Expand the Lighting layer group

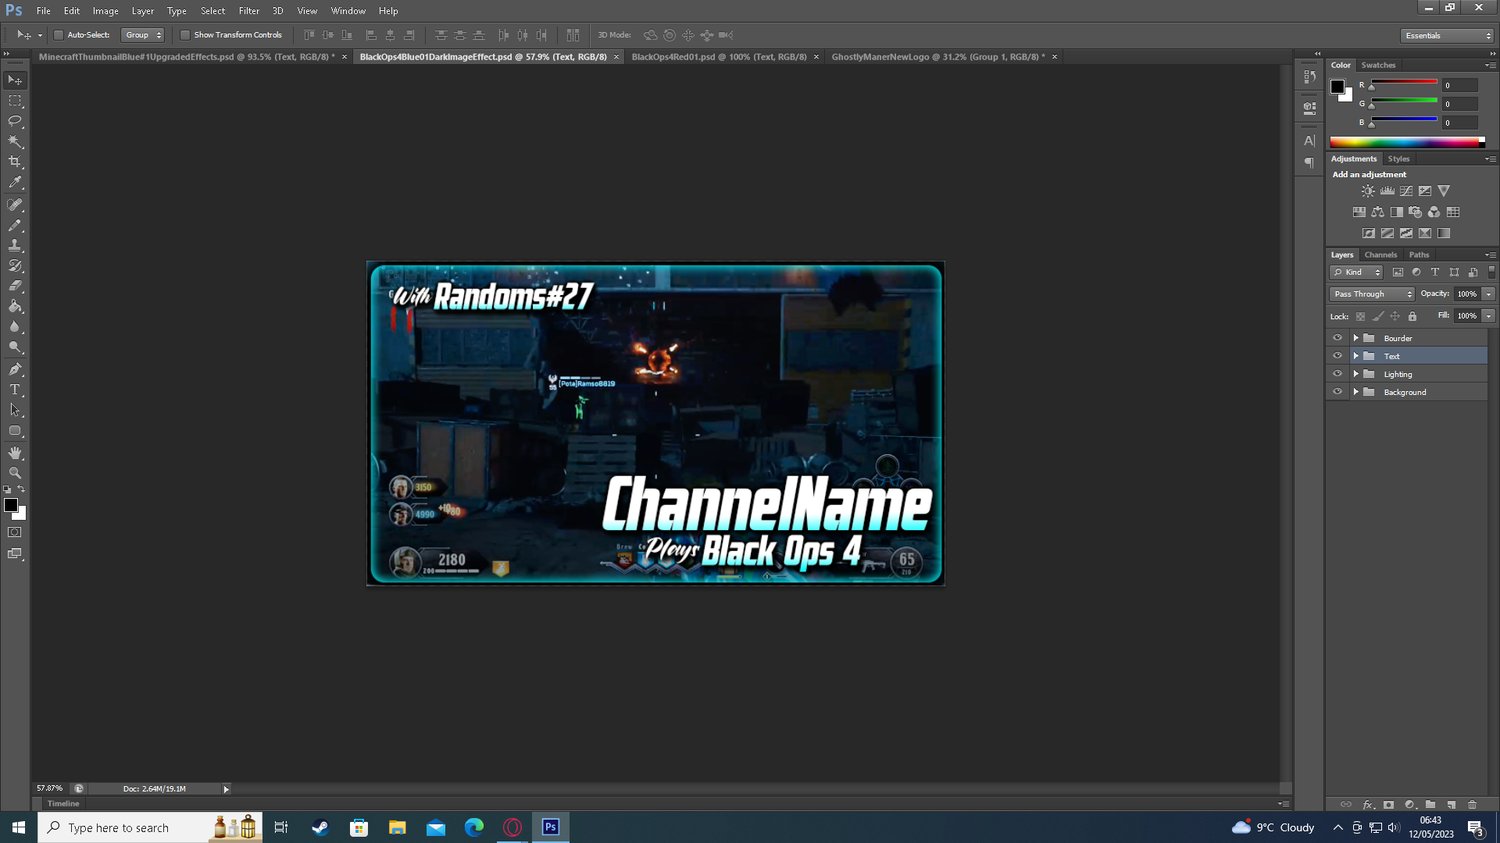(x=1356, y=374)
